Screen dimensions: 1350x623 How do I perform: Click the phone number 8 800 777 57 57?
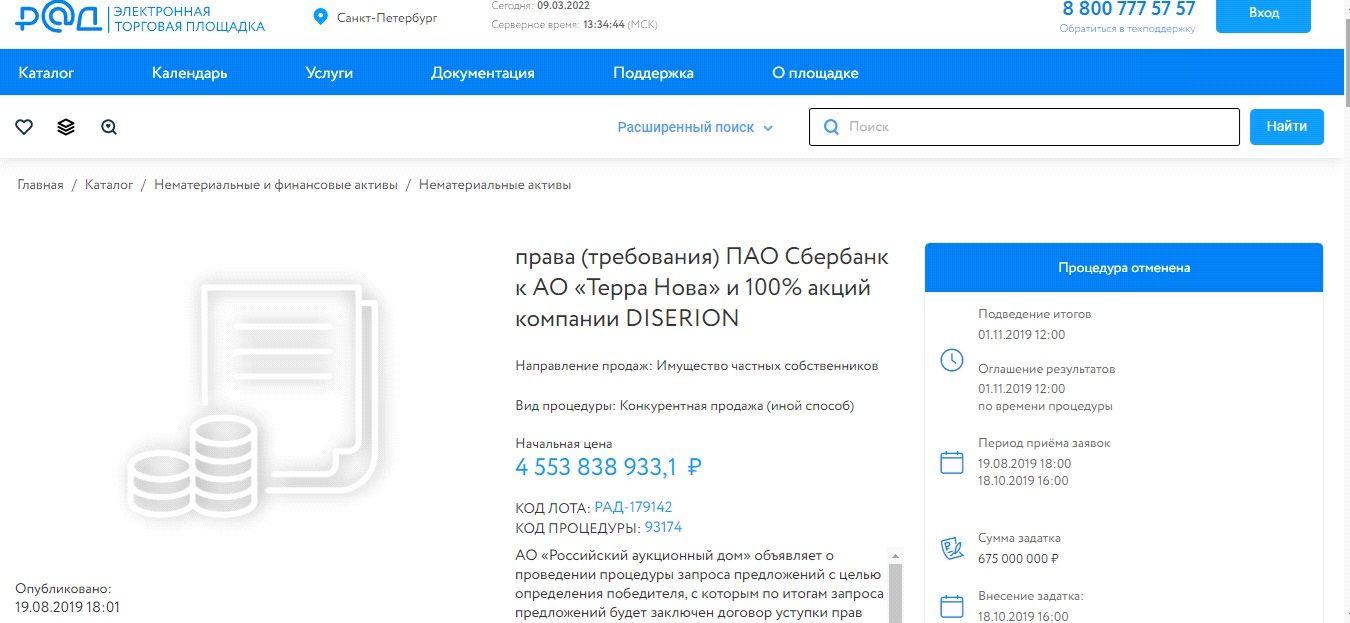pos(1129,9)
